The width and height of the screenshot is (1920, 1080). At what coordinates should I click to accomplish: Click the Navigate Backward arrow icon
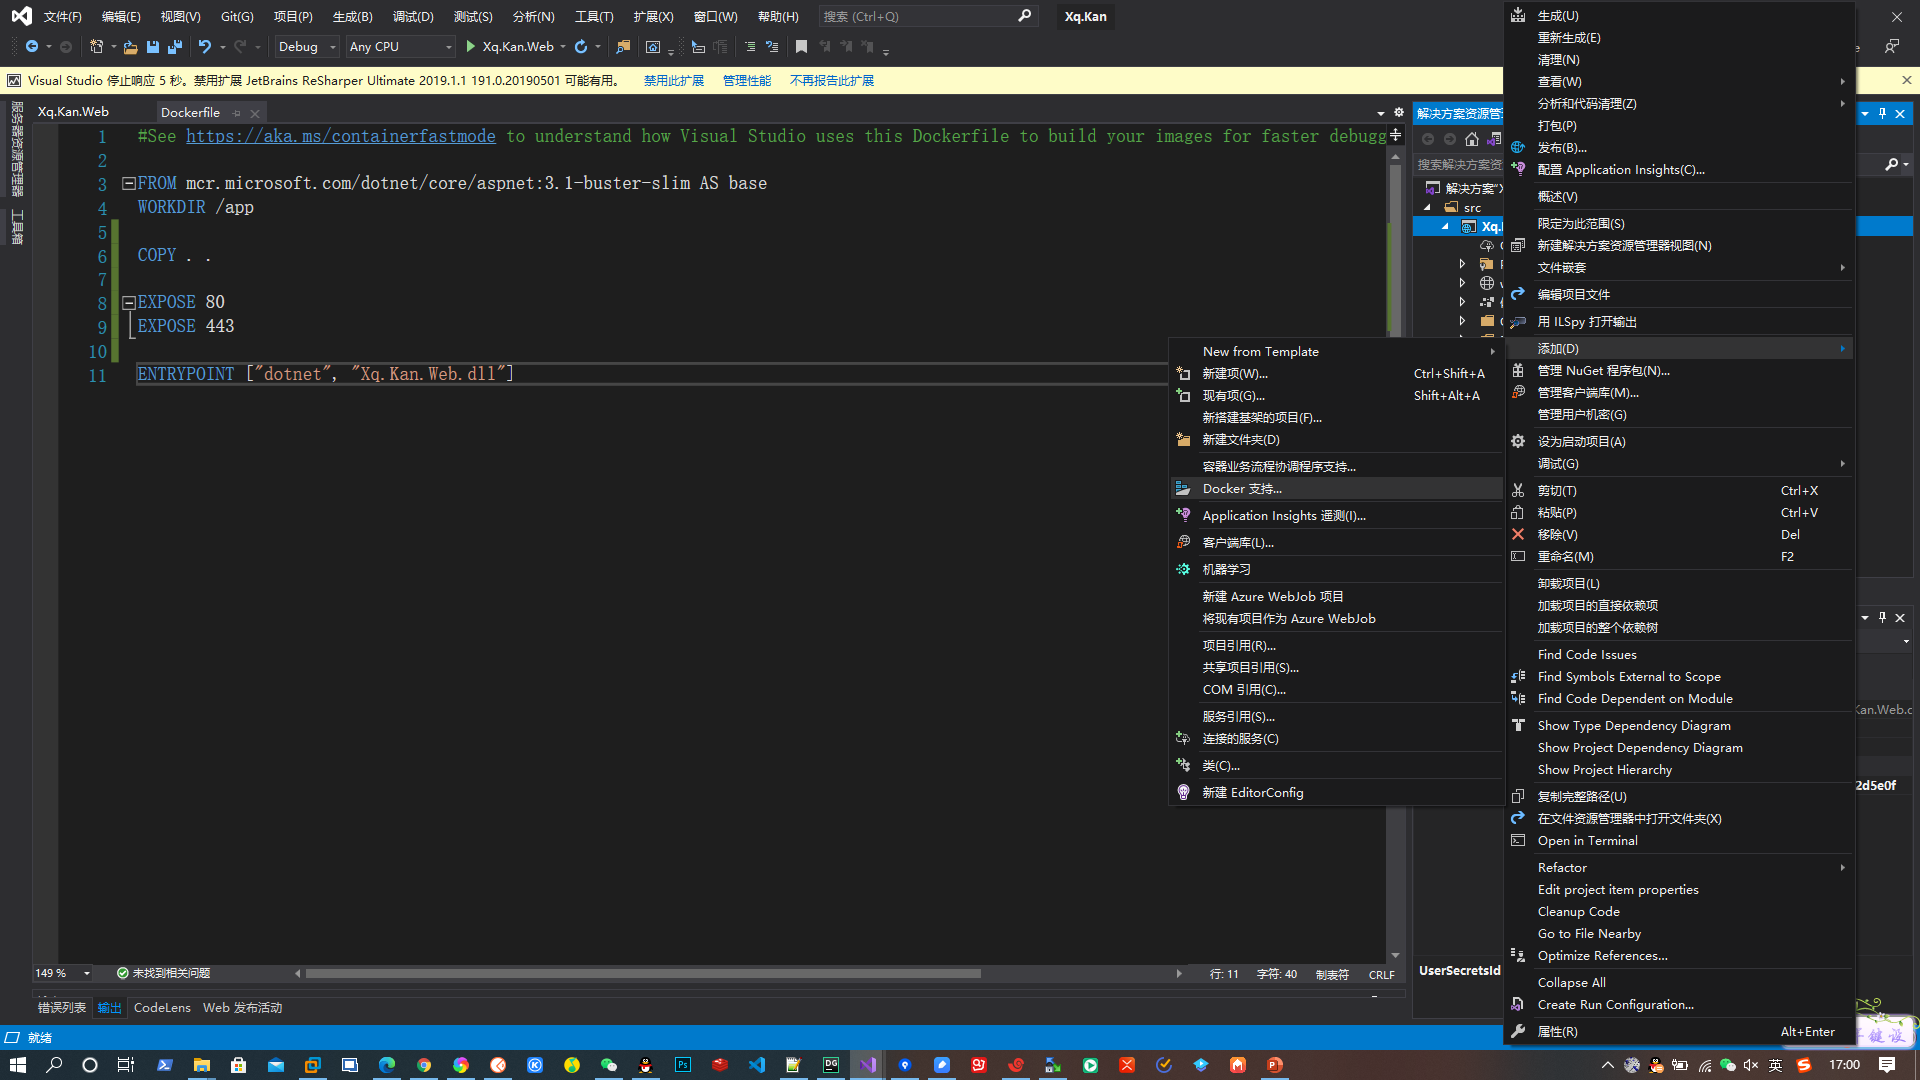(x=32, y=47)
